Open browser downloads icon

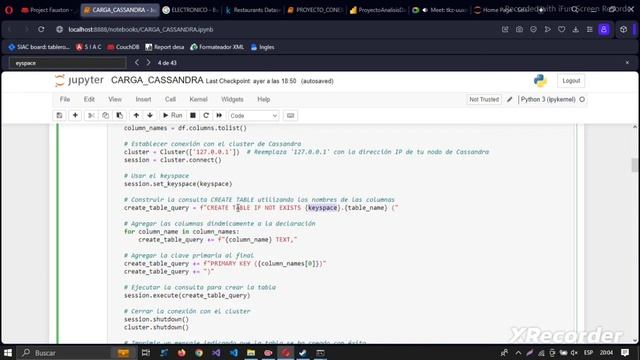(x=576, y=29)
